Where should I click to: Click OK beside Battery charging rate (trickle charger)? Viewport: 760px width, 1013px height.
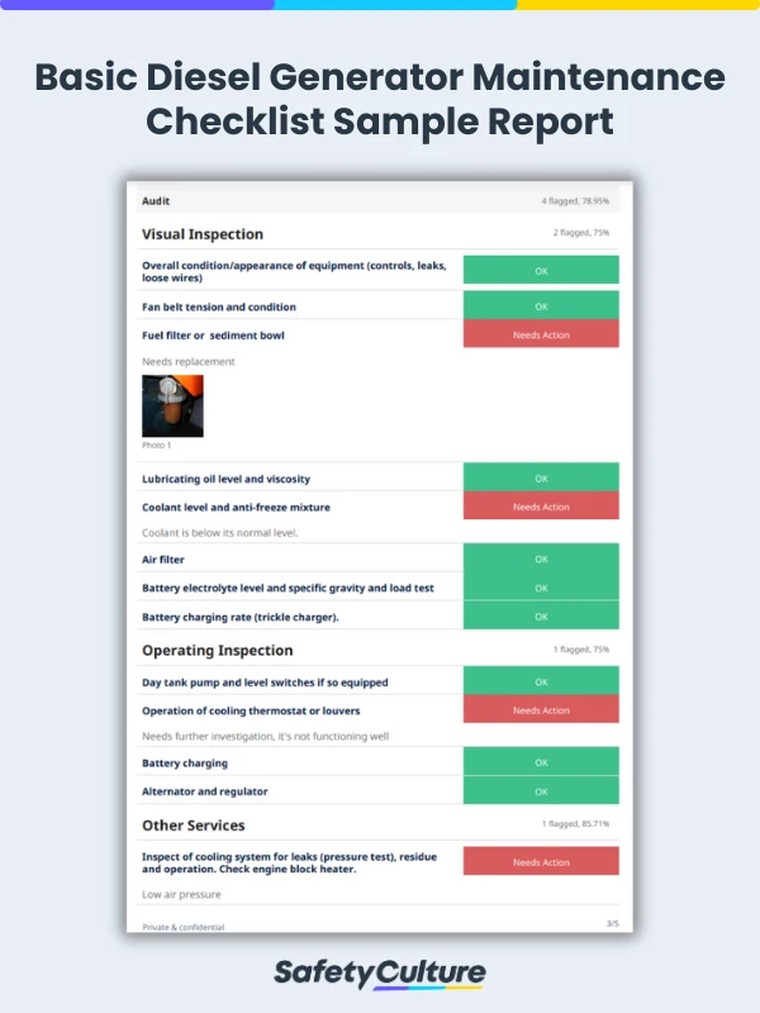541,617
